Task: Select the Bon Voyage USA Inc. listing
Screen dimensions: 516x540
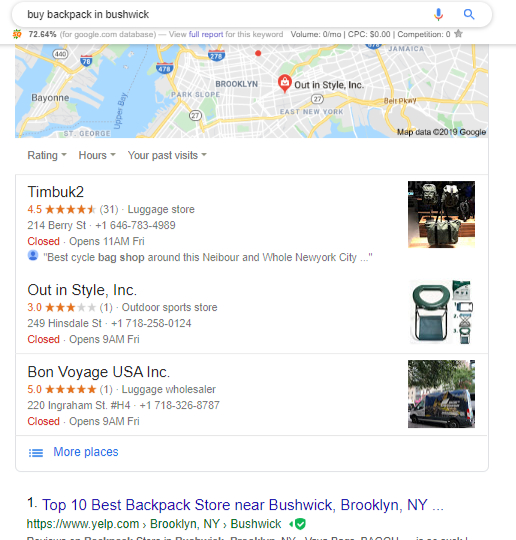Action: [99, 372]
